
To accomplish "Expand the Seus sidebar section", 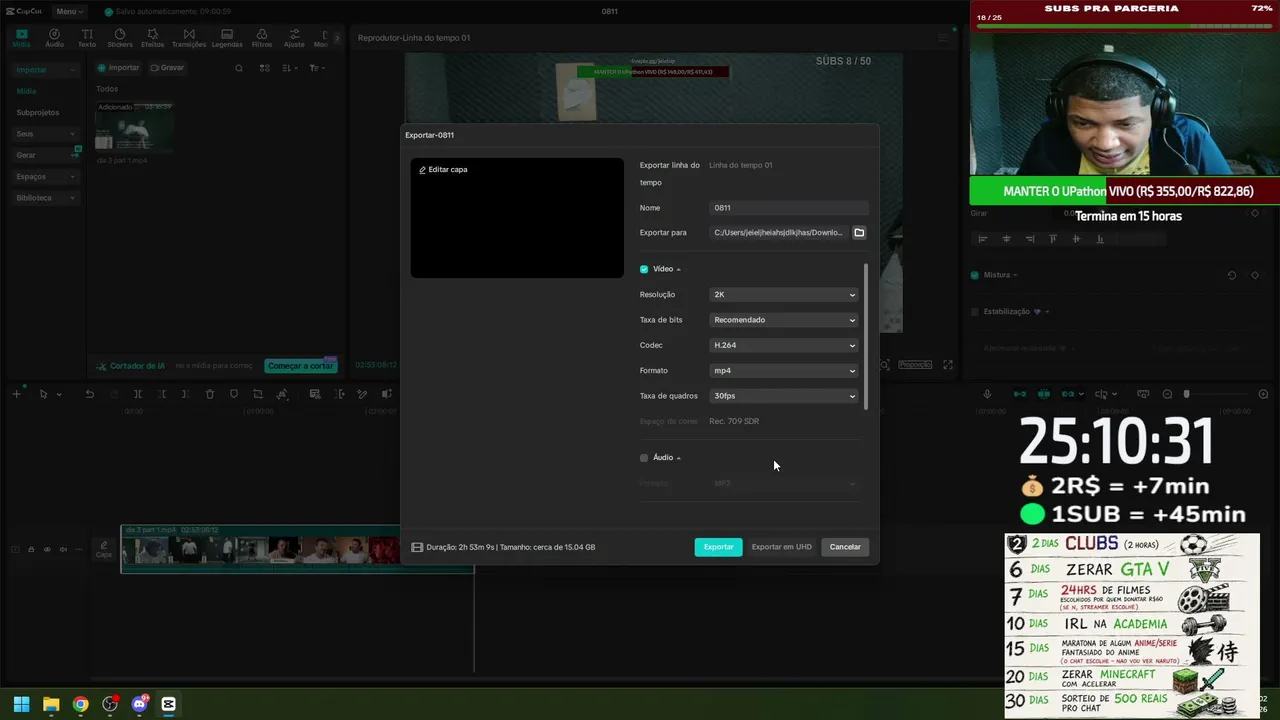I will pyautogui.click(x=45, y=134).
